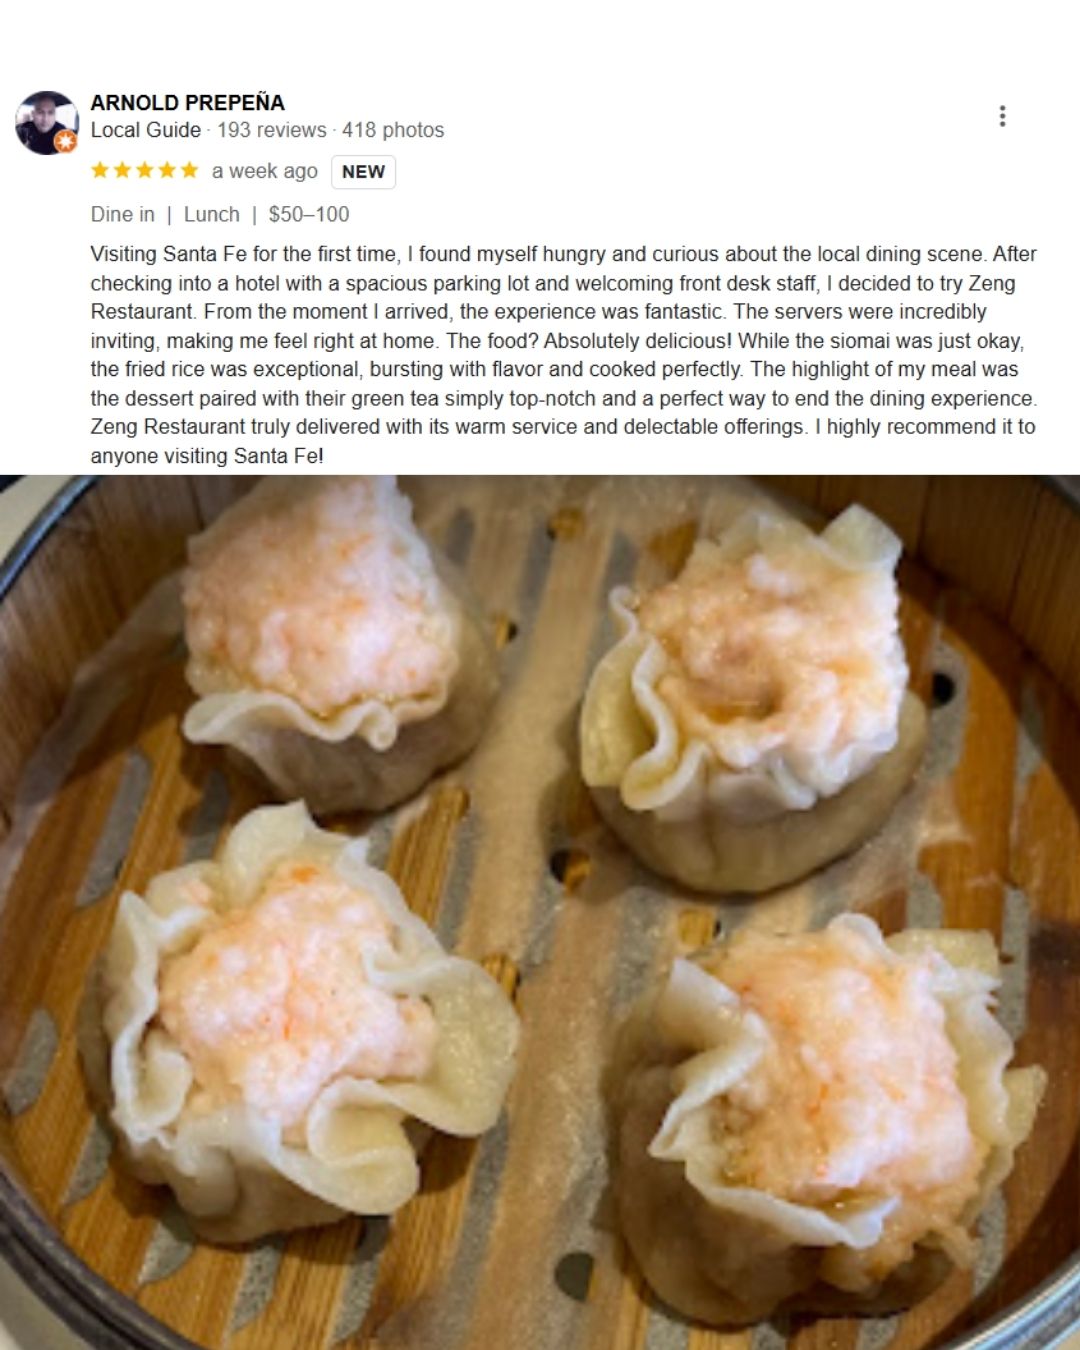
Task: Click the Local Guide label
Action: coord(146,130)
